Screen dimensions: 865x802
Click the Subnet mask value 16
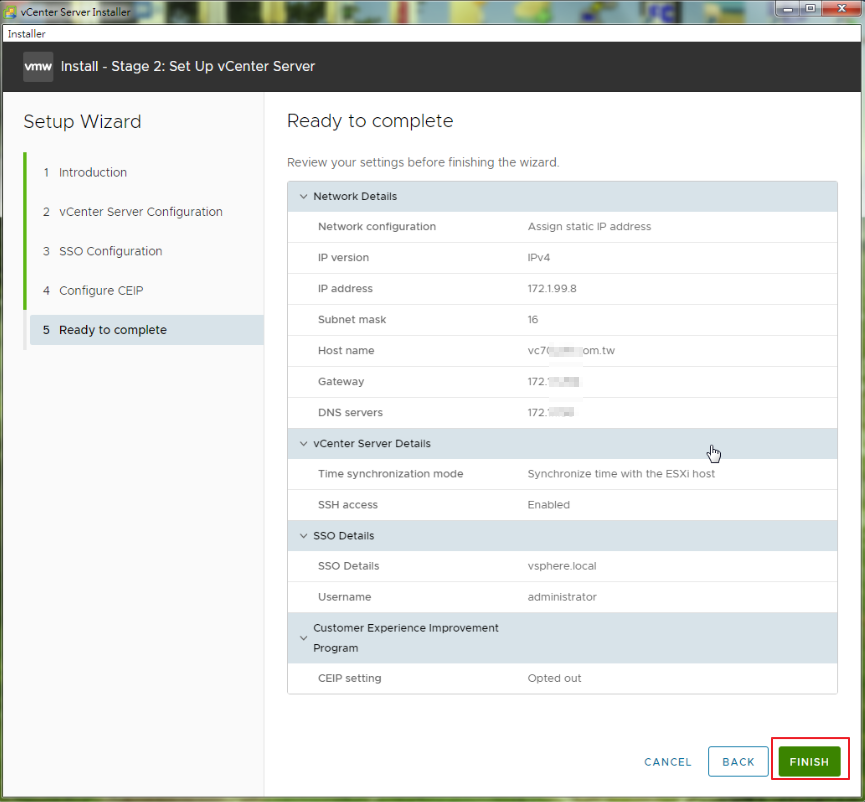point(532,319)
